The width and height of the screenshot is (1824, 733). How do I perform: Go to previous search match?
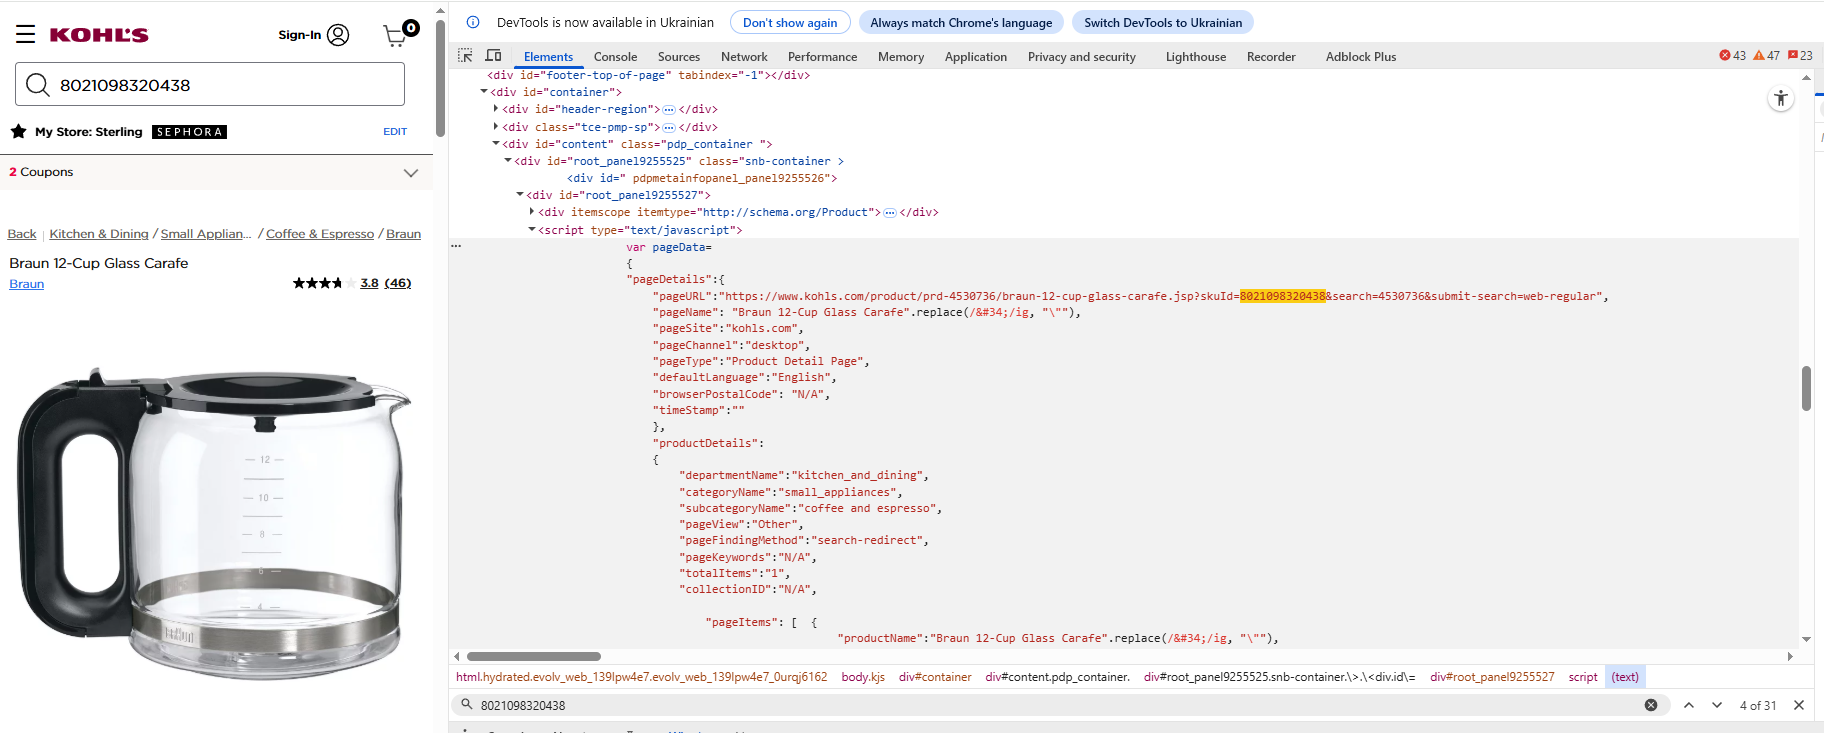[1689, 705]
